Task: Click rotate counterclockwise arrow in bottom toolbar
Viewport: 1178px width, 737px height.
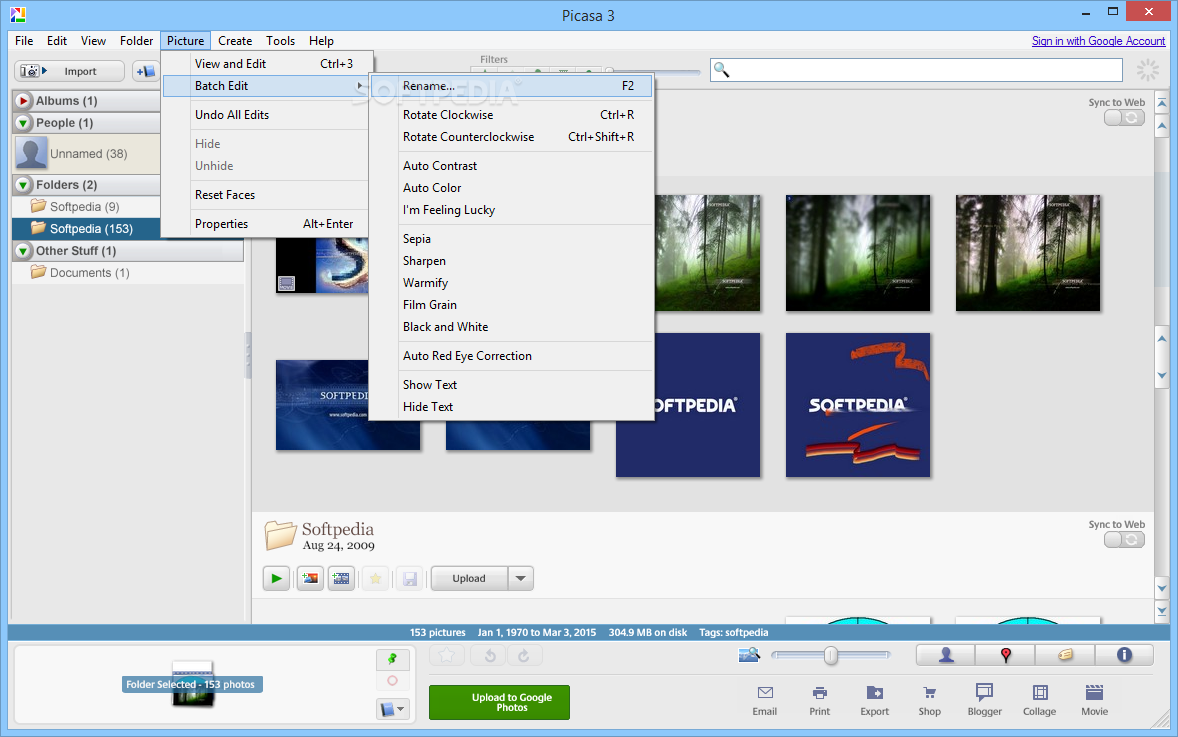Action: (x=490, y=655)
